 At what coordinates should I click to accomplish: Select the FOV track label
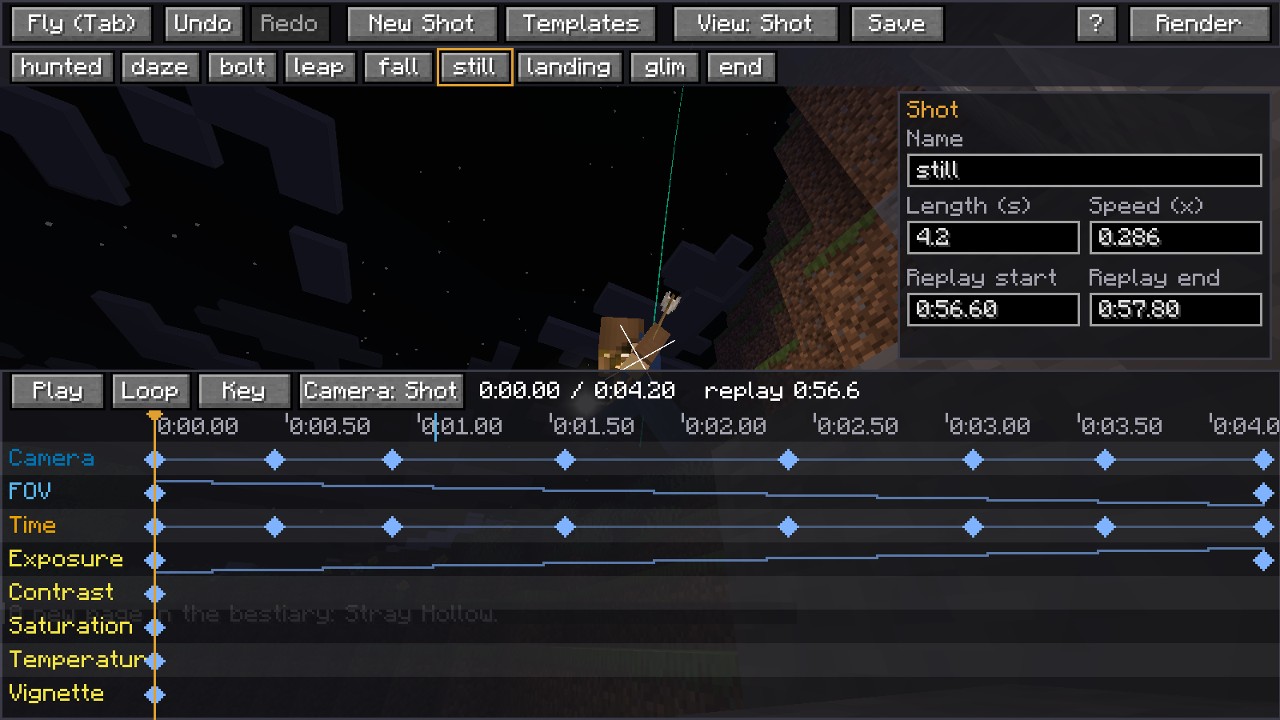click(x=29, y=491)
